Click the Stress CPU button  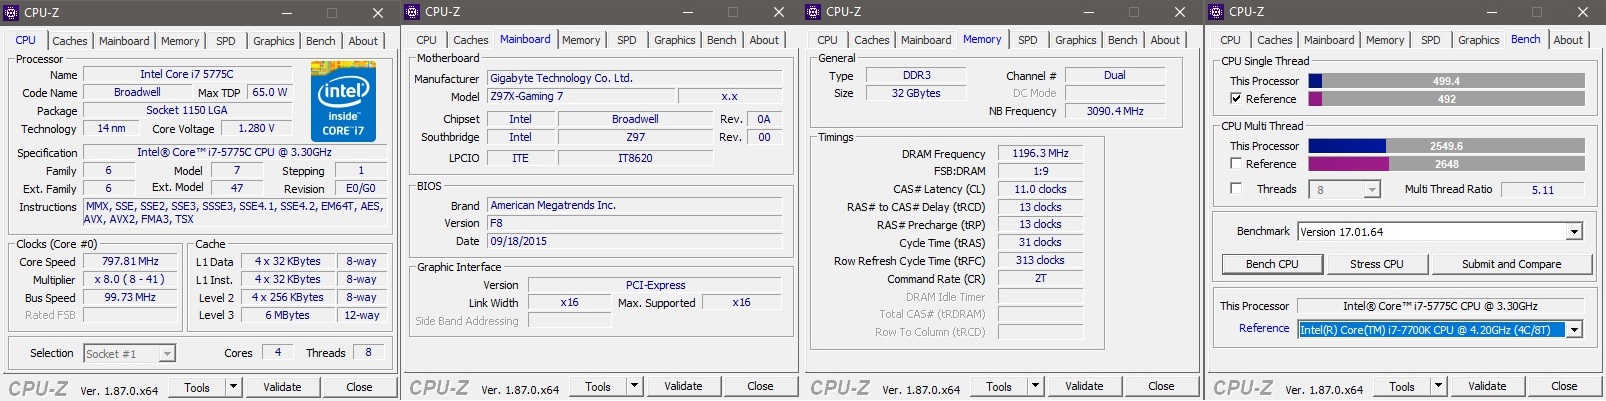click(1377, 264)
